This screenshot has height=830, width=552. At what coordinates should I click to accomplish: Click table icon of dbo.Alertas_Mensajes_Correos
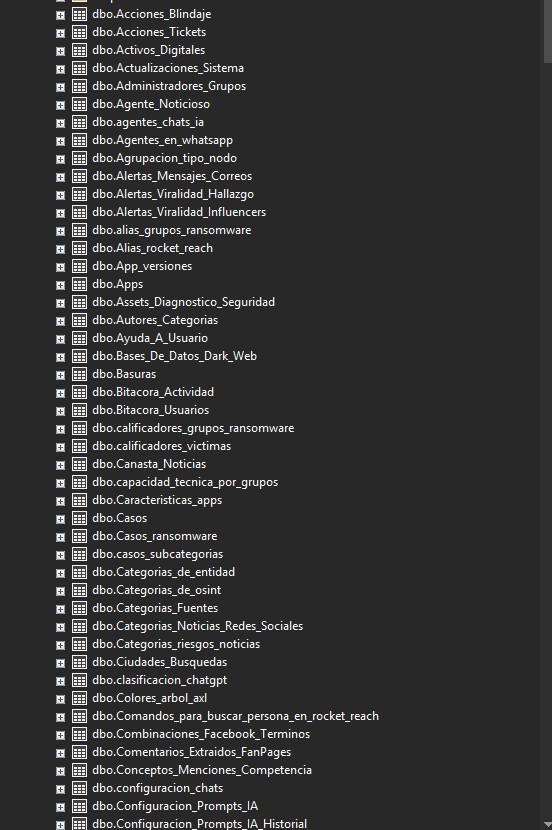click(79, 176)
